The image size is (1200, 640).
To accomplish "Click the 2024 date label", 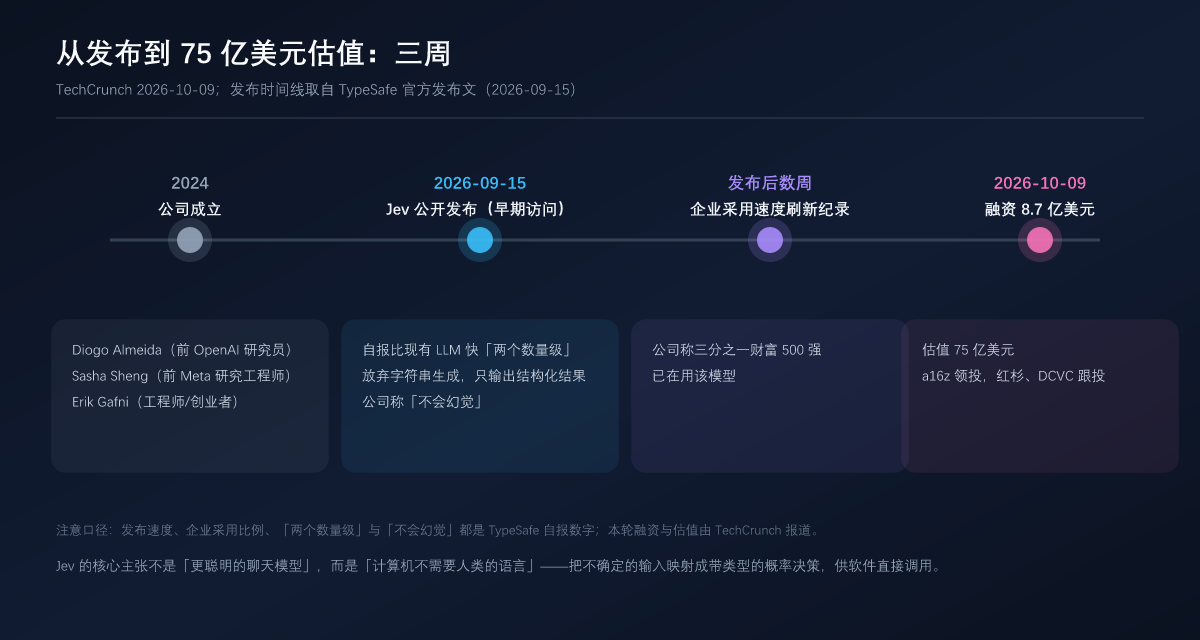I will [190, 183].
